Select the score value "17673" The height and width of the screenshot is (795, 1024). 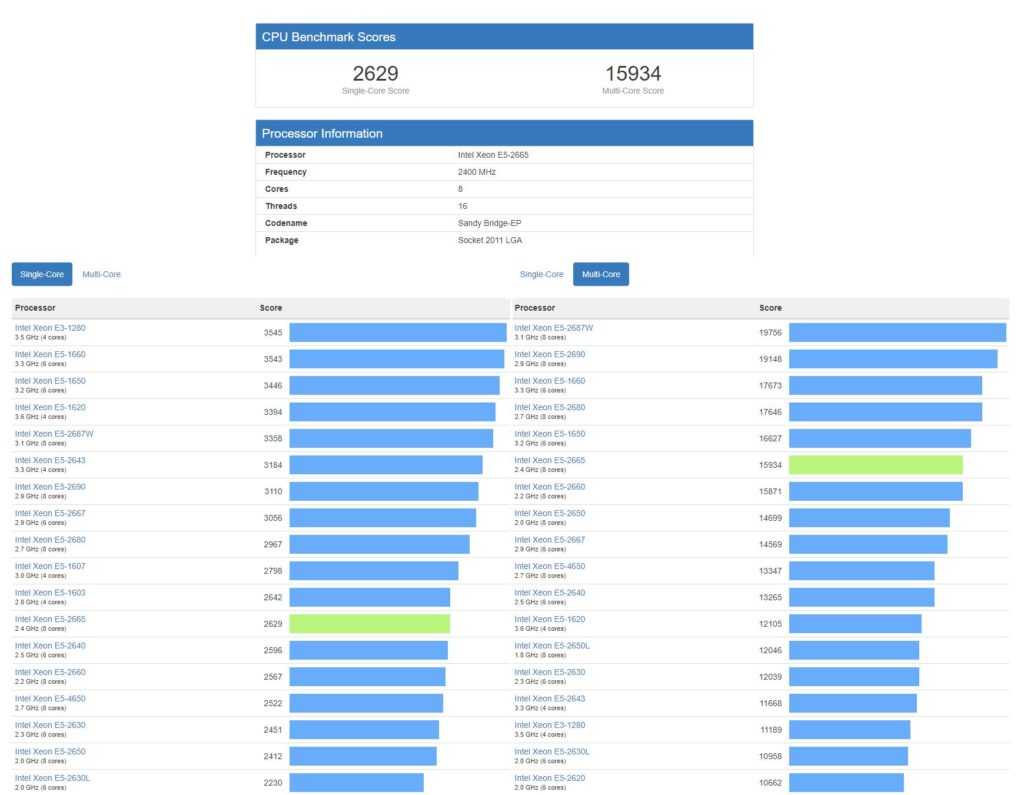[771, 385]
